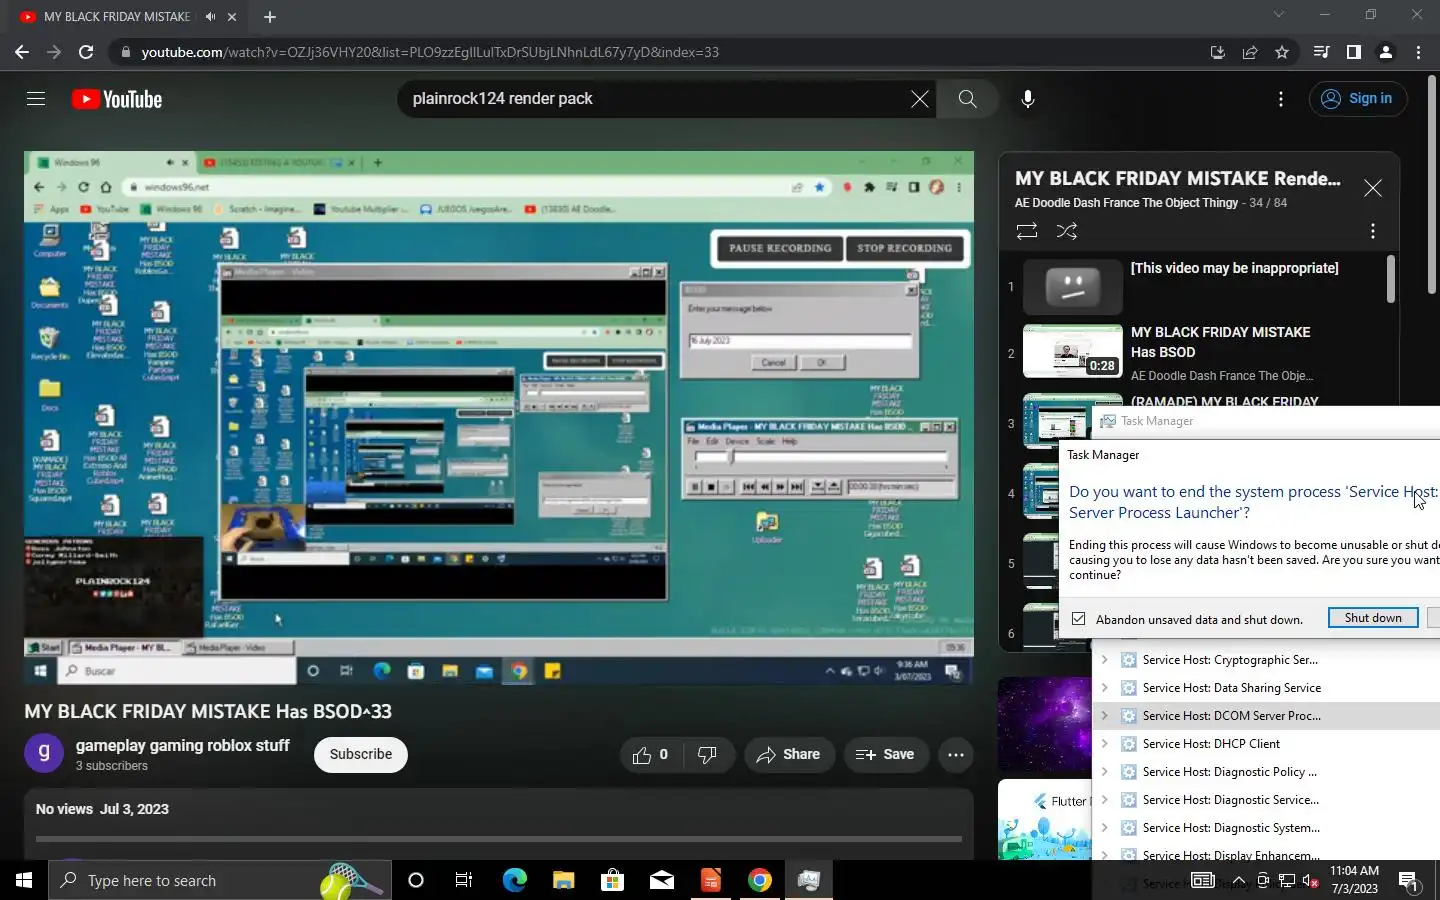Play the MY BLACK FRIDAY MISTAKE video player
The image size is (1440, 900).
tap(499, 417)
